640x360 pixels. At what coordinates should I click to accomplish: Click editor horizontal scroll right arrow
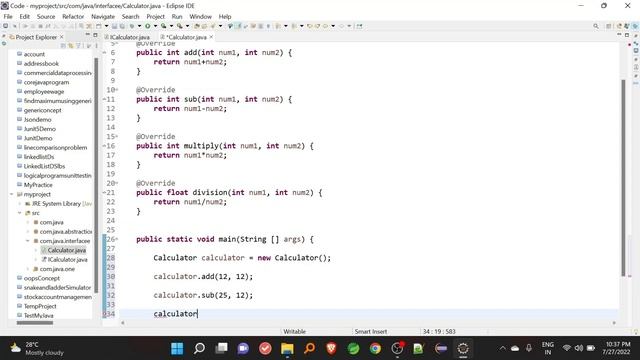(x=614, y=323)
